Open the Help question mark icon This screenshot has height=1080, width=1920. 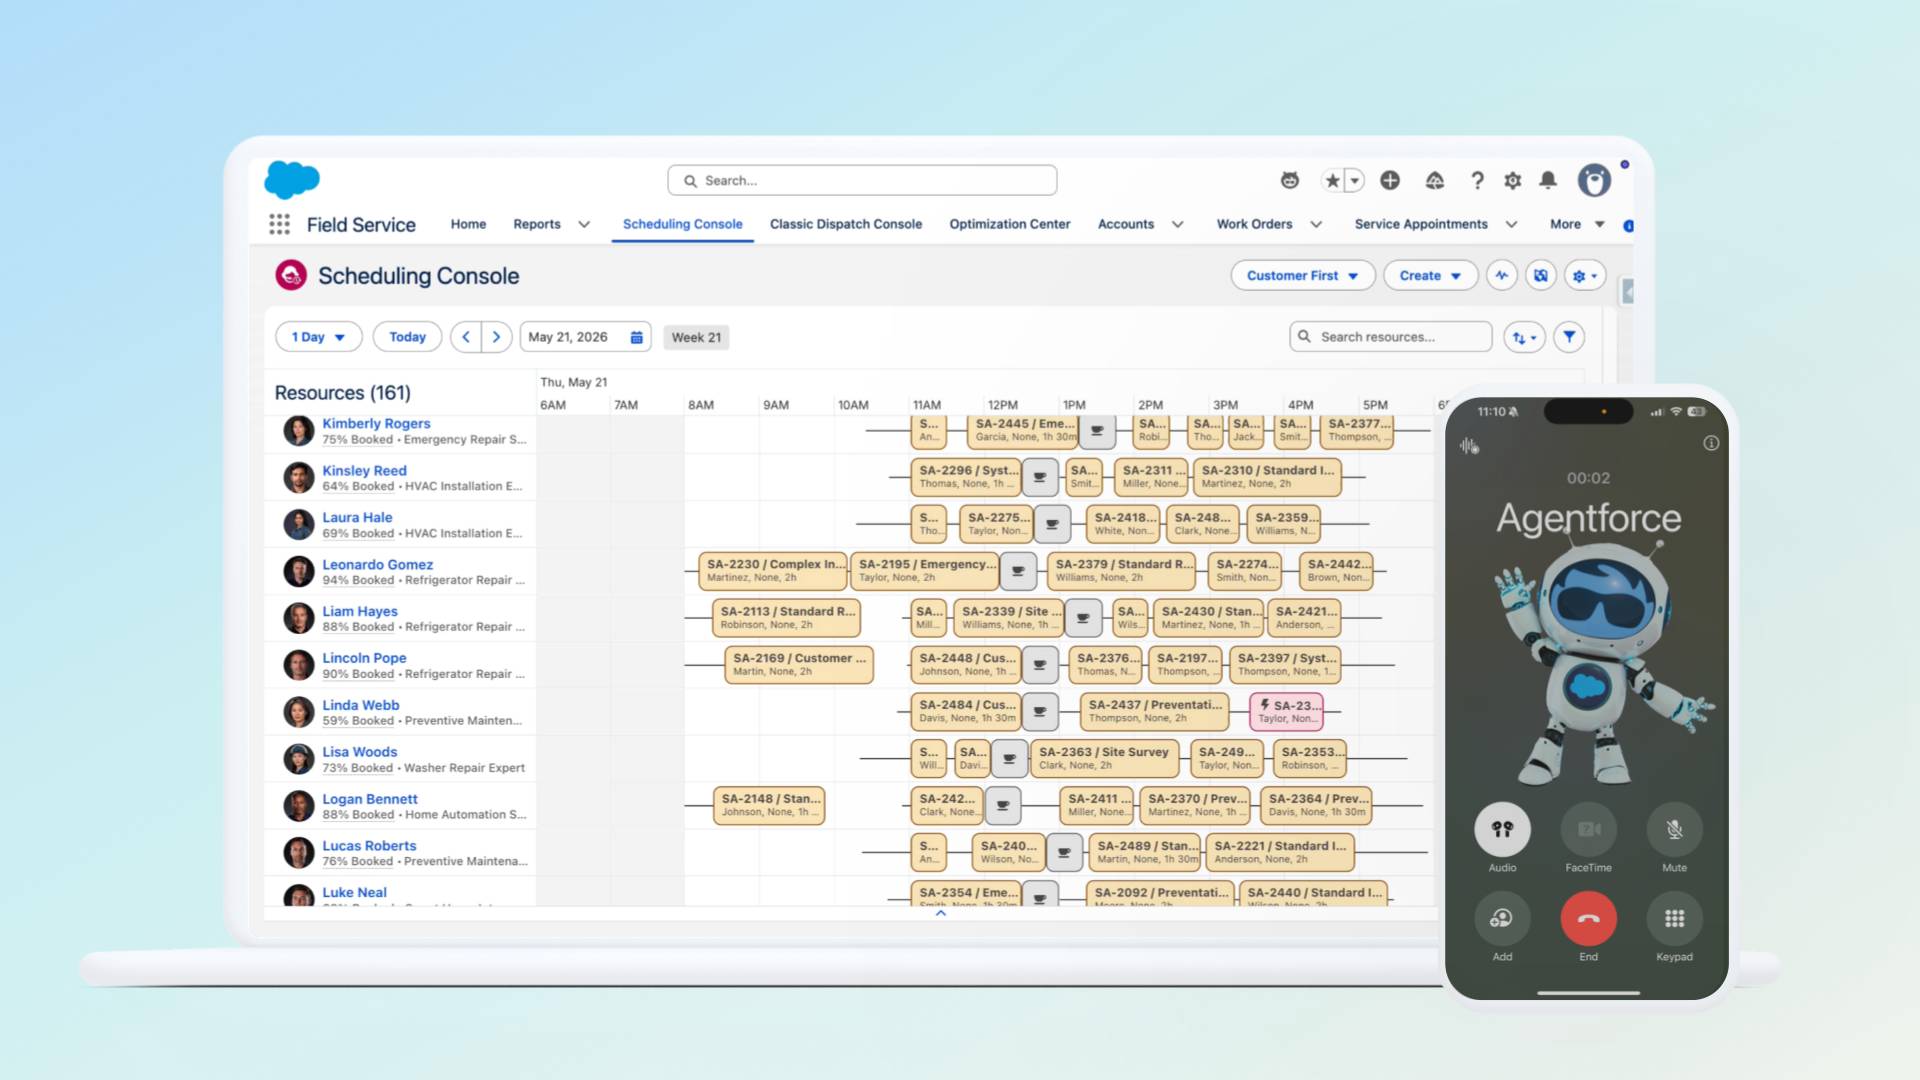pyautogui.click(x=1477, y=180)
